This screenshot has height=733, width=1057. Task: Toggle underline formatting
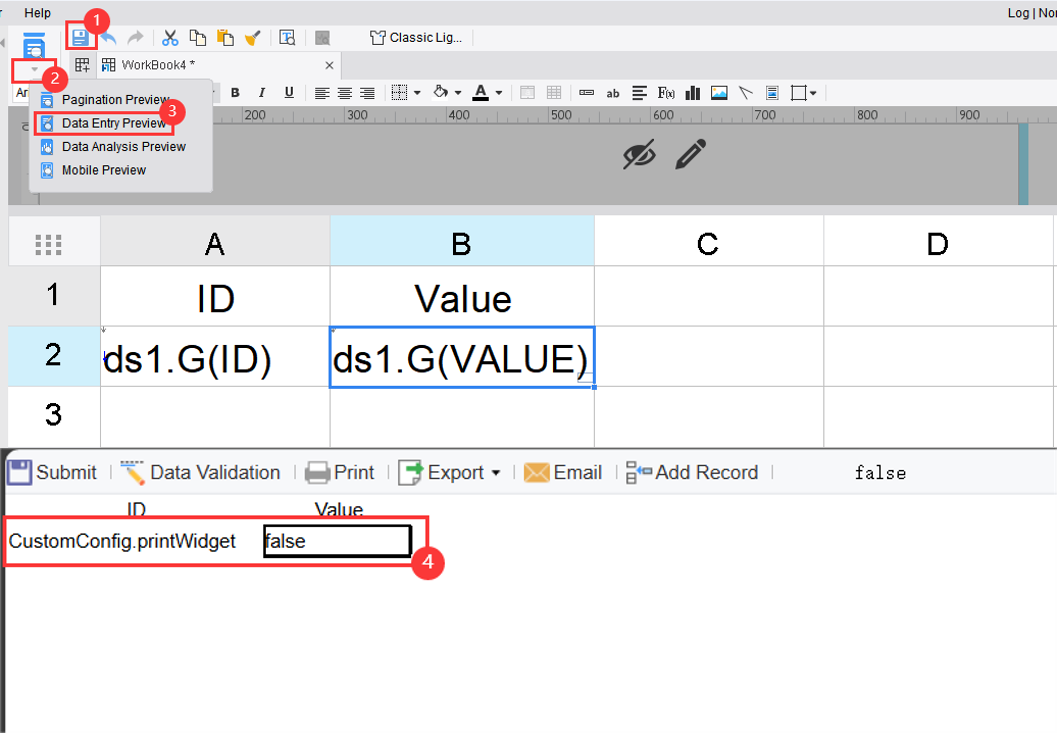[x=287, y=92]
